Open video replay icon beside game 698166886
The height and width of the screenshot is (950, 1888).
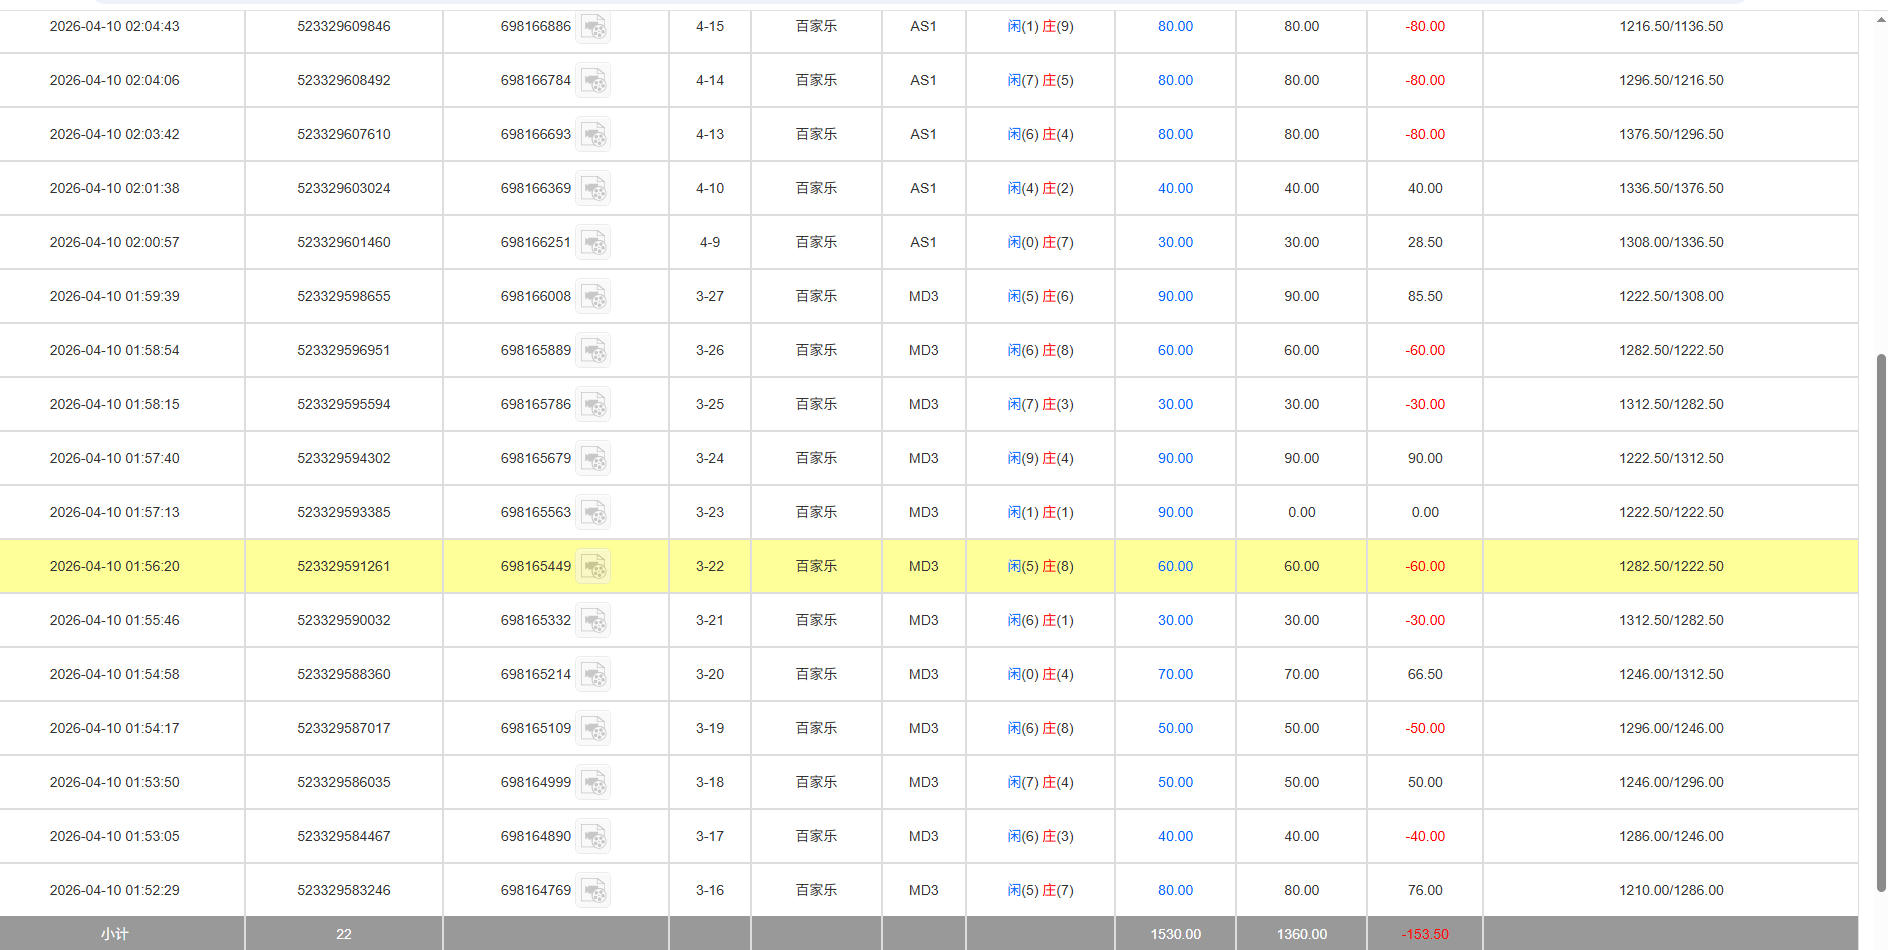click(x=594, y=27)
